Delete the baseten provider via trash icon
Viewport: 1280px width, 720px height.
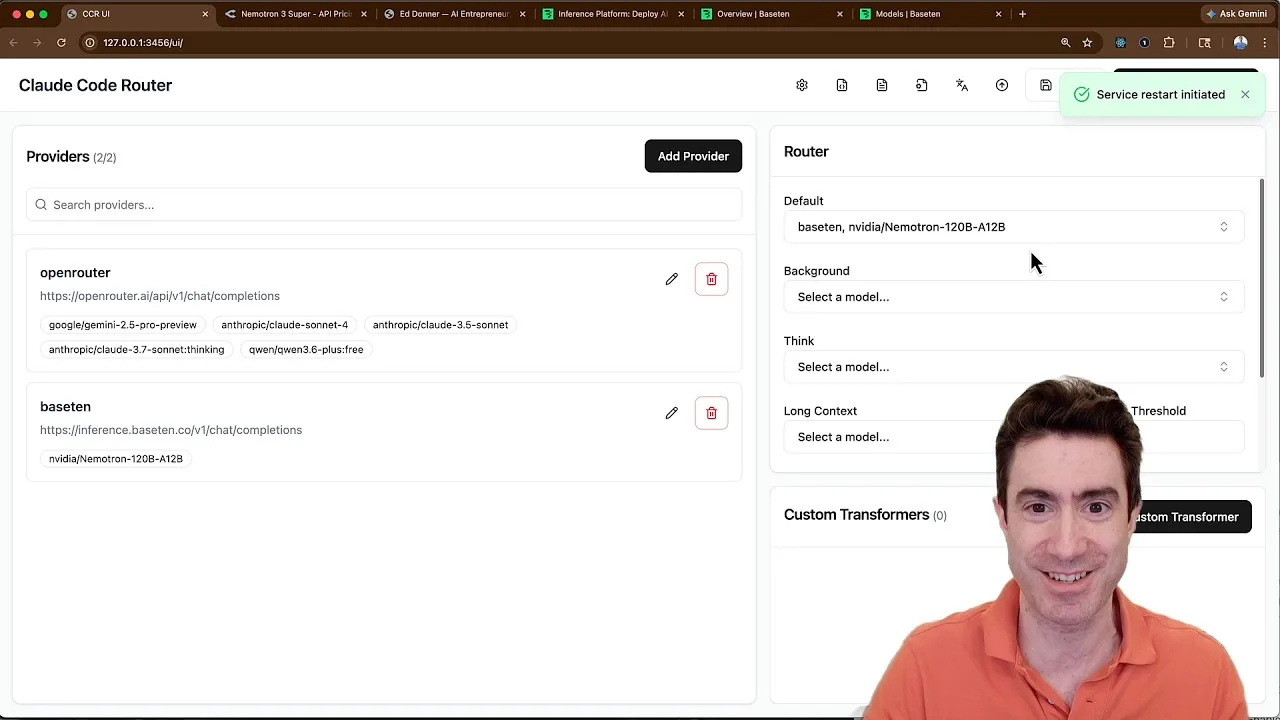pyautogui.click(x=712, y=413)
